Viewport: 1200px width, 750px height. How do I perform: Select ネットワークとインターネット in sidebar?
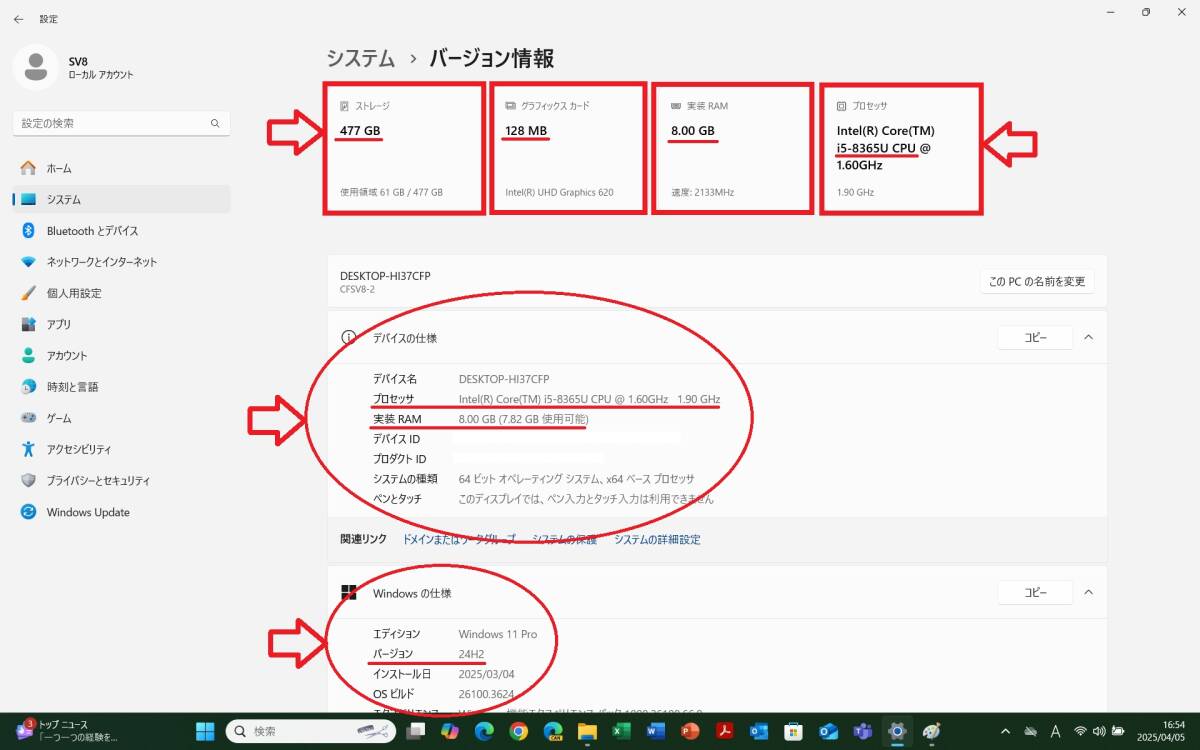tap(101, 262)
